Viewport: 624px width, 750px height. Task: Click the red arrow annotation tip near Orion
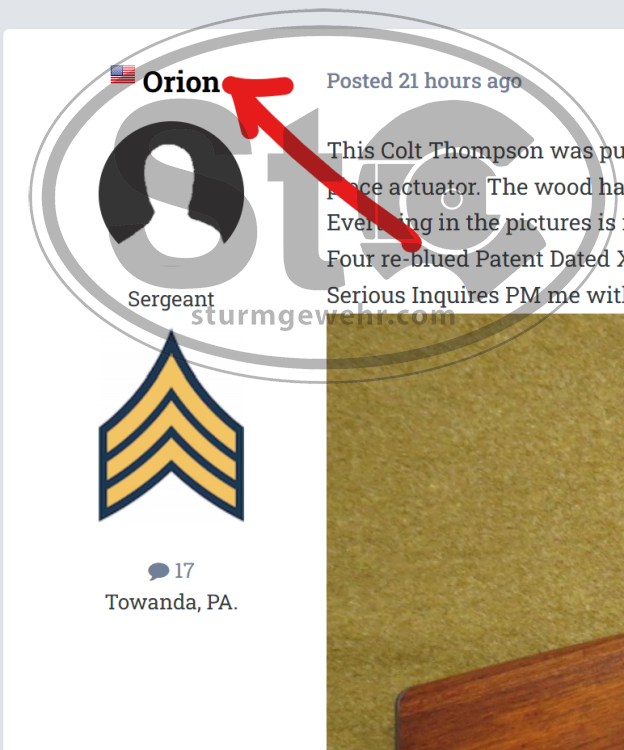pos(230,84)
